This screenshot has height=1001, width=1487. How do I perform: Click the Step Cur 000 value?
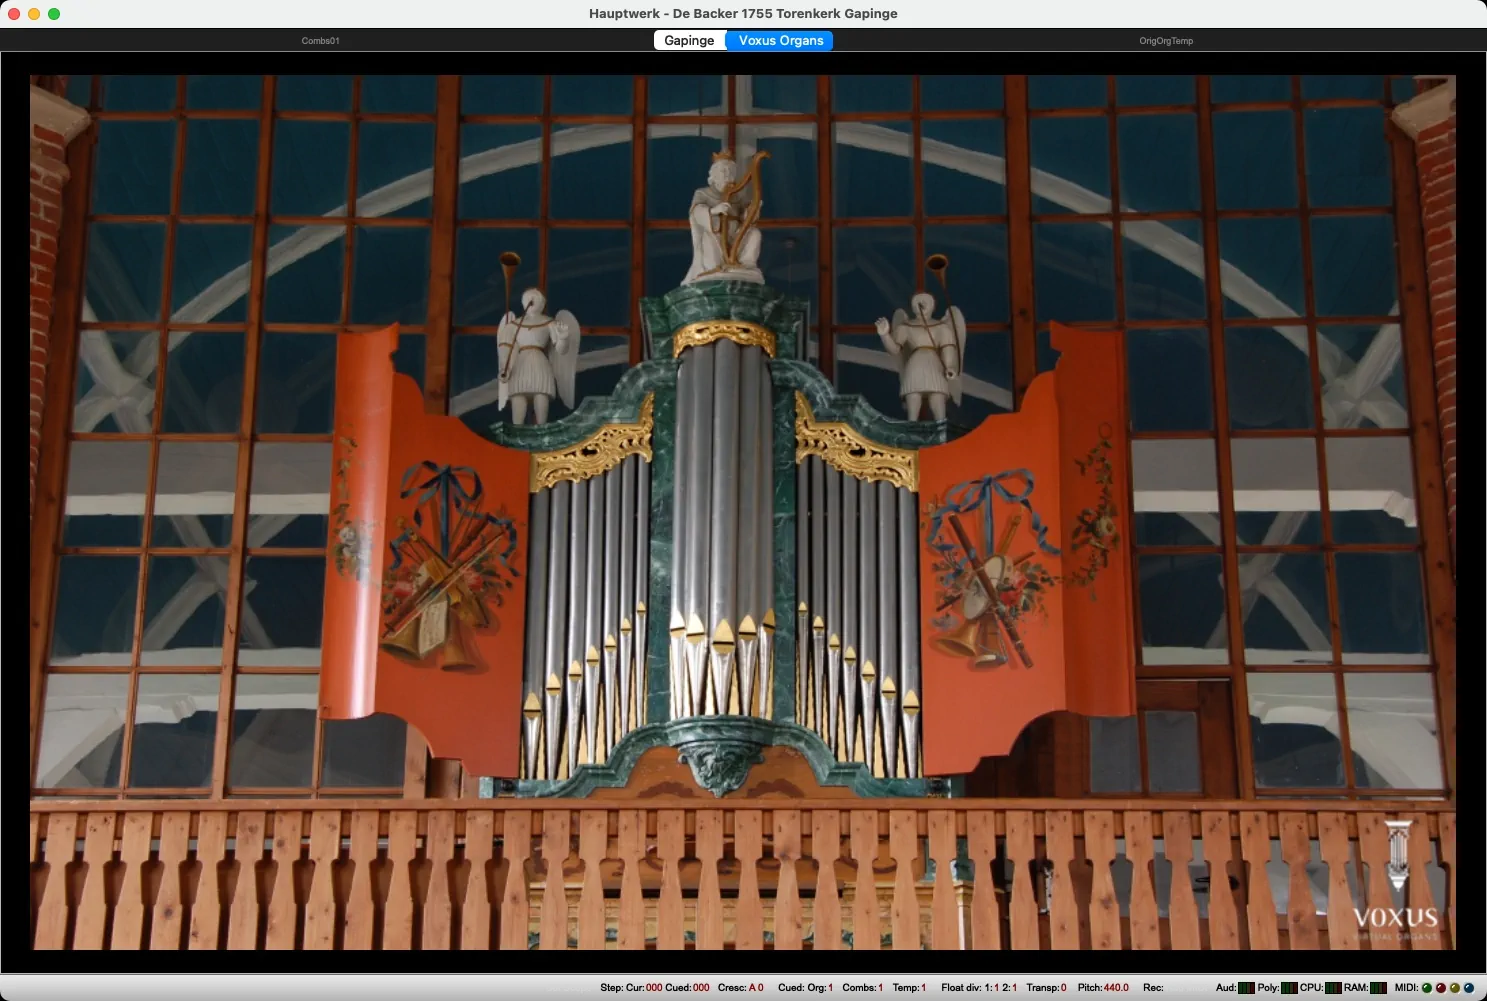click(x=653, y=988)
